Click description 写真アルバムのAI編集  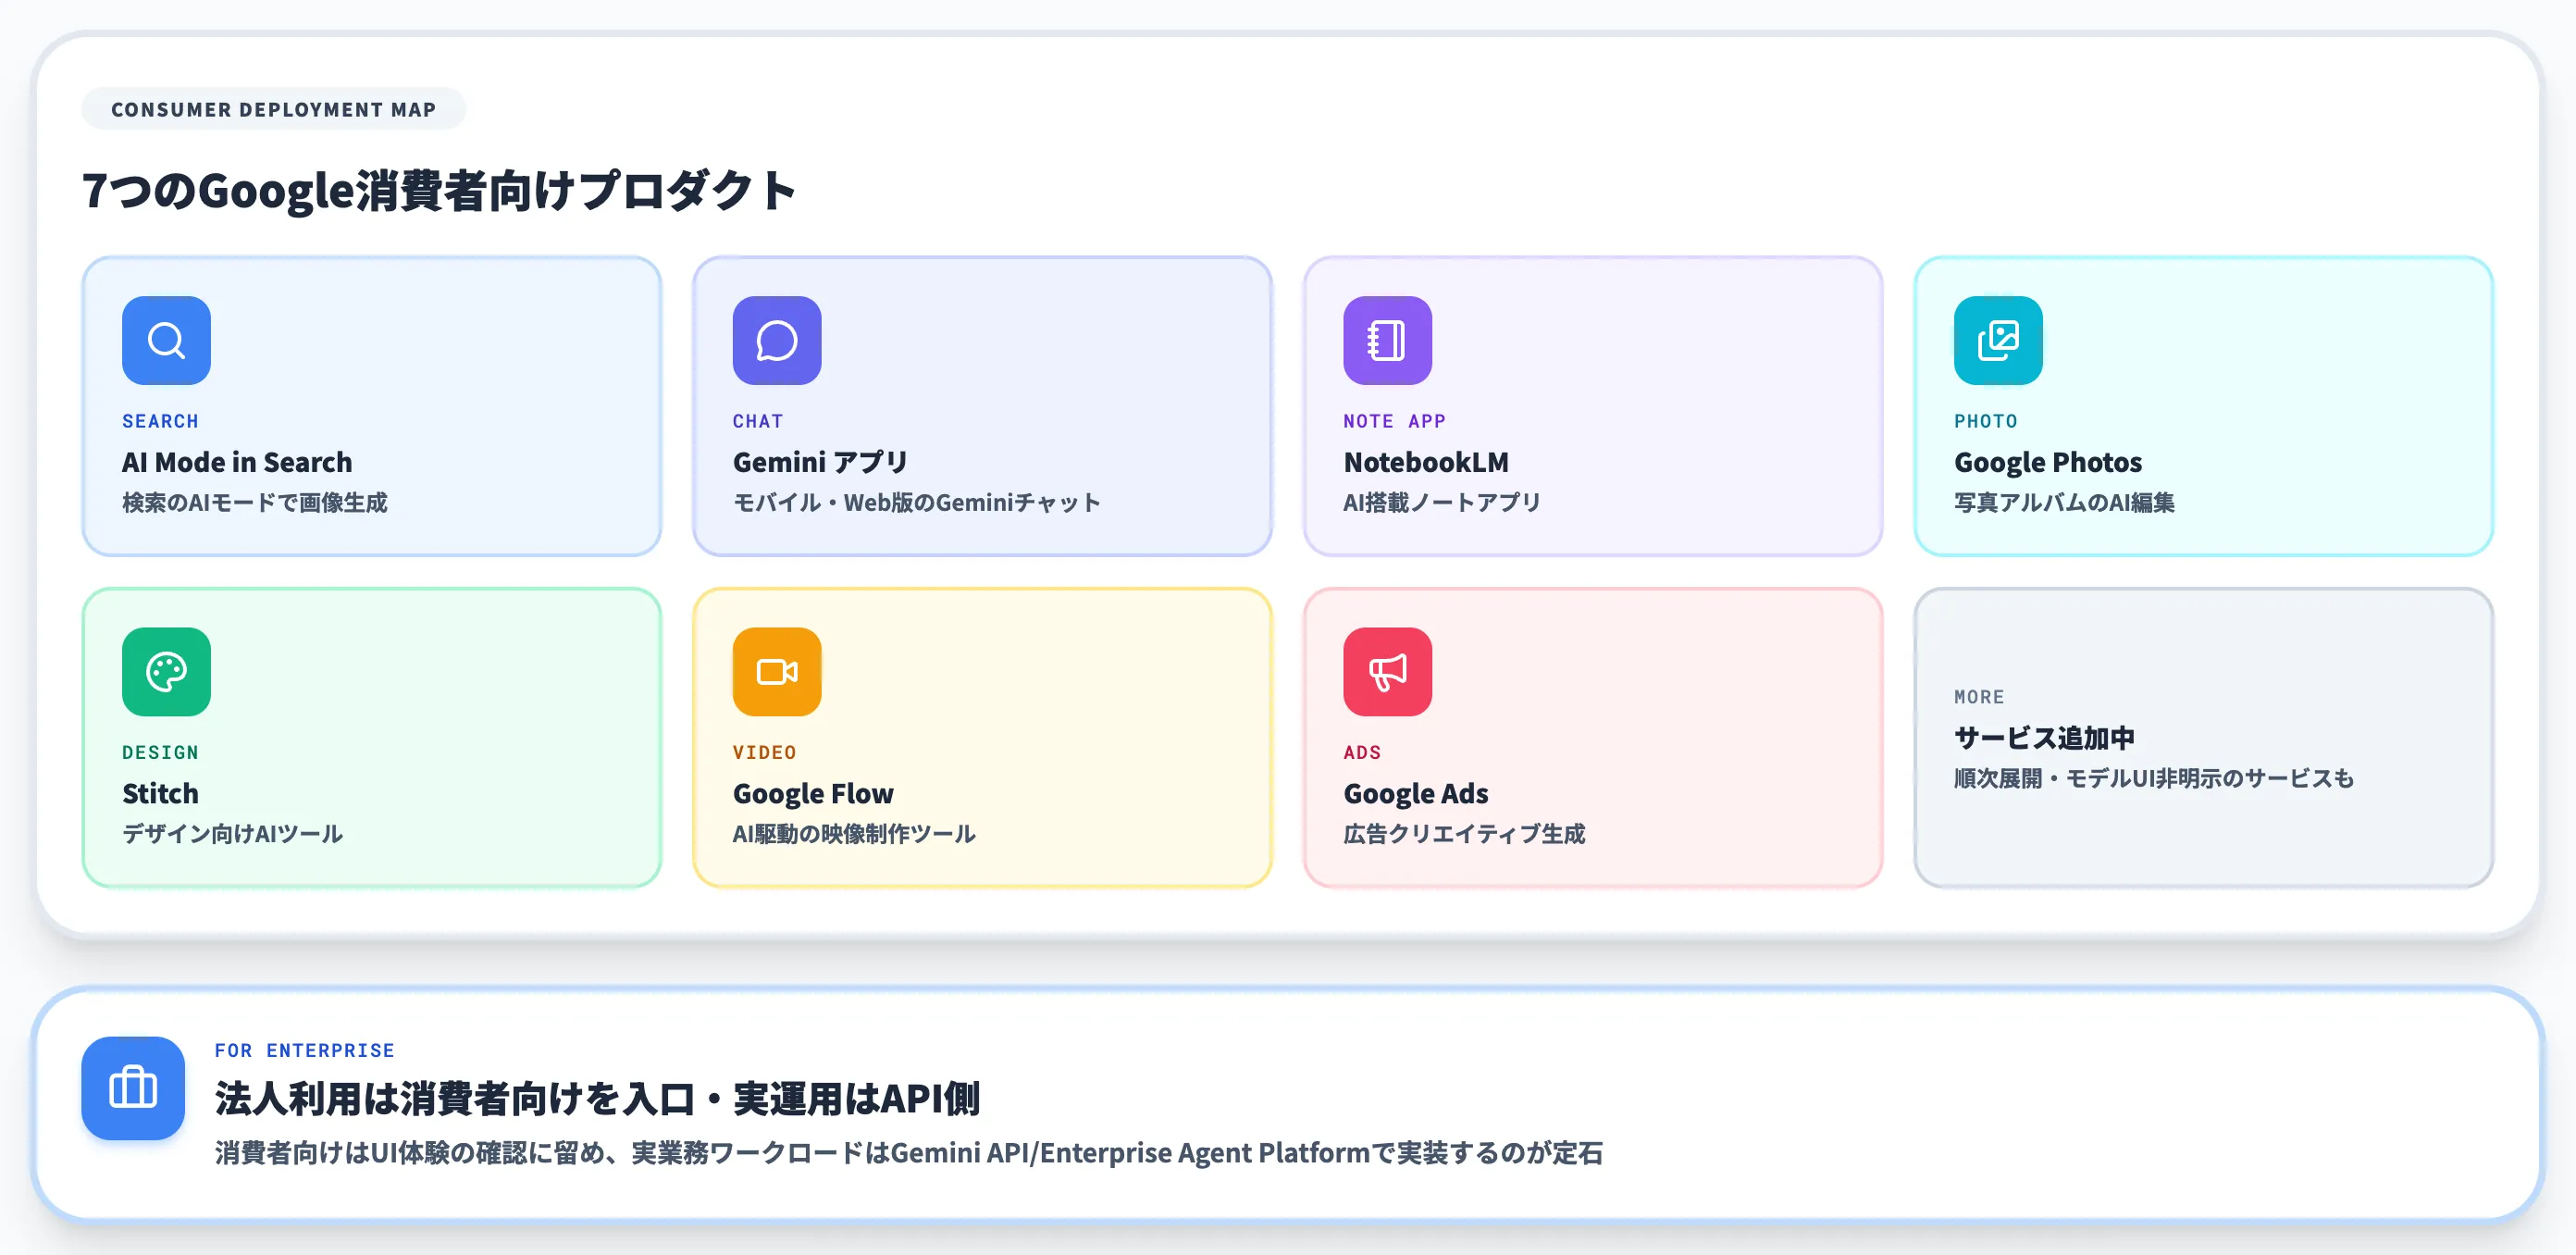coord(2064,502)
